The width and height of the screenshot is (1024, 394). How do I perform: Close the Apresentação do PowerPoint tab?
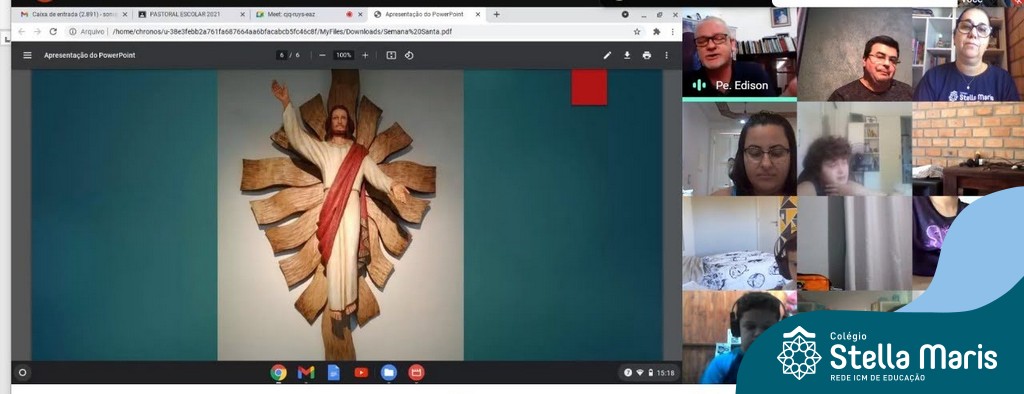(x=477, y=14)
